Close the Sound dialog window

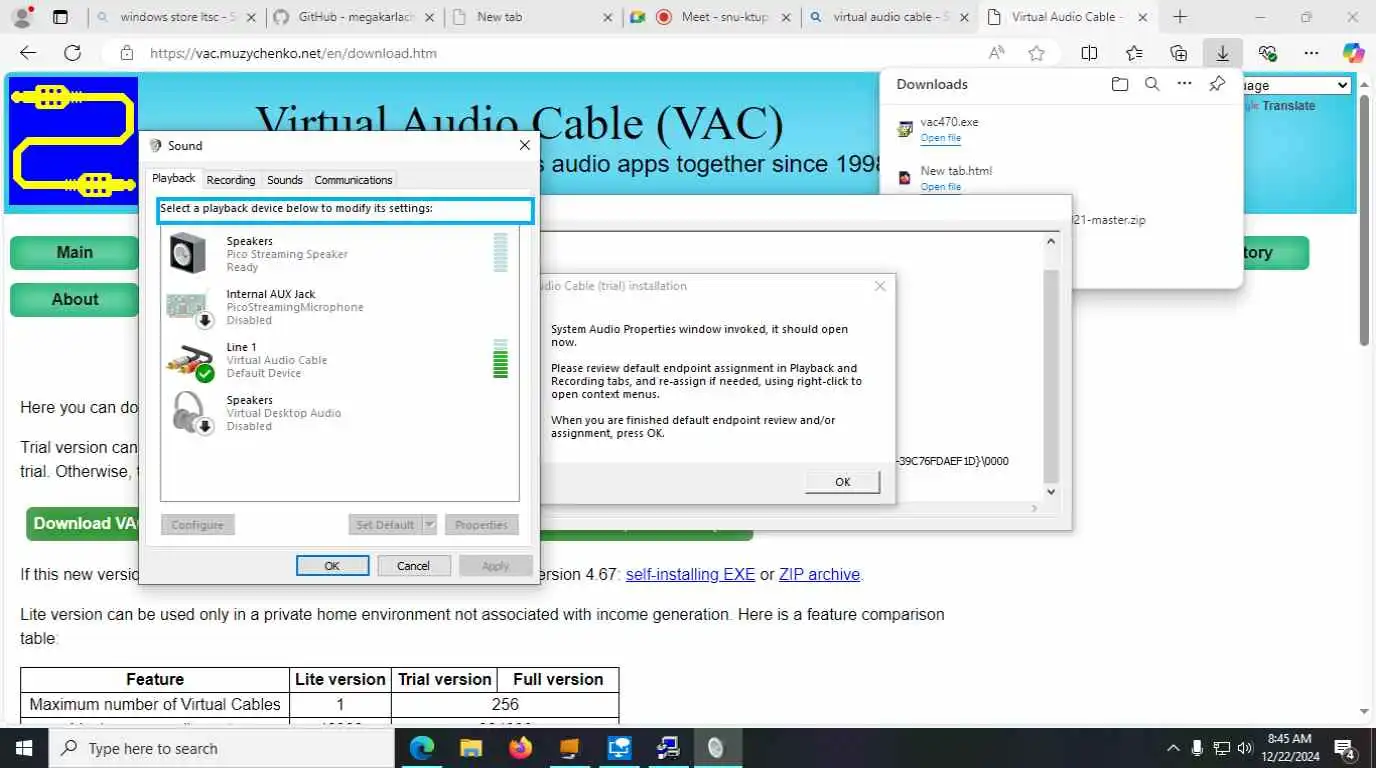pos(524,146)
